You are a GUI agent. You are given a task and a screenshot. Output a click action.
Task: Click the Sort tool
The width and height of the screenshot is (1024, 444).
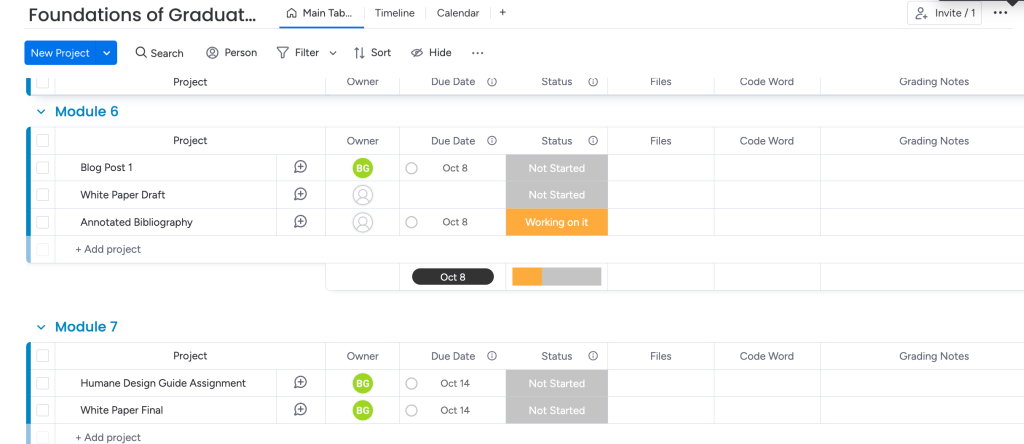pos(371,53)
